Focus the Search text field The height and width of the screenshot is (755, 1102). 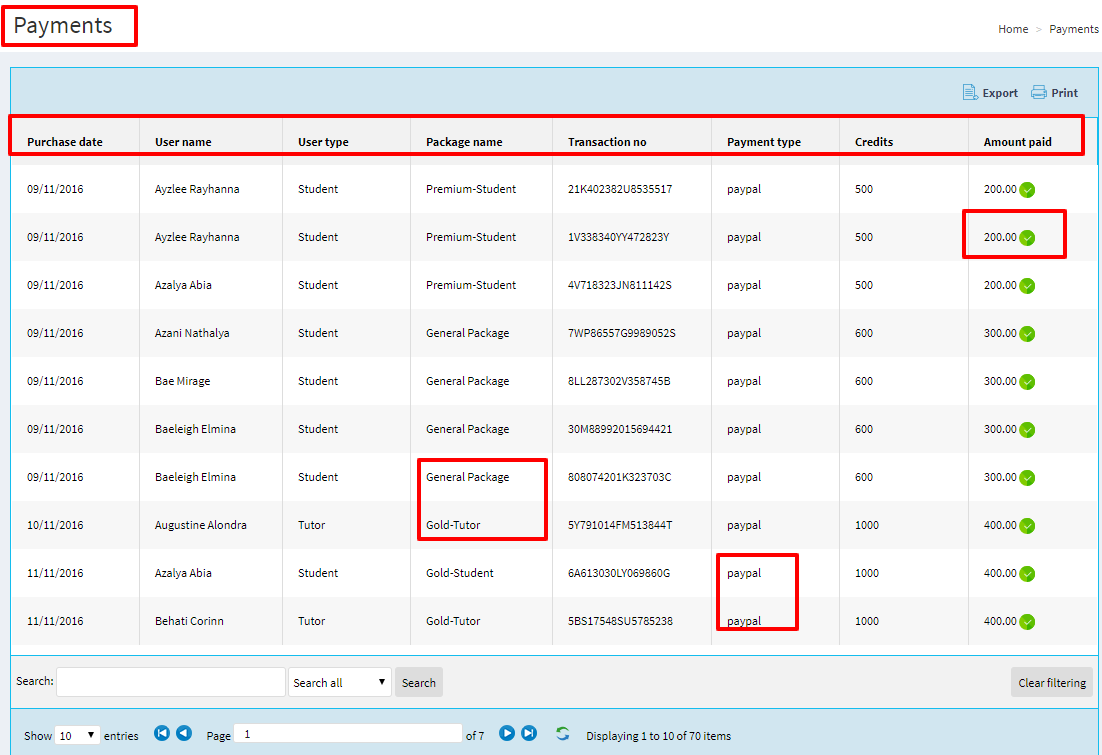coord(171,682)
